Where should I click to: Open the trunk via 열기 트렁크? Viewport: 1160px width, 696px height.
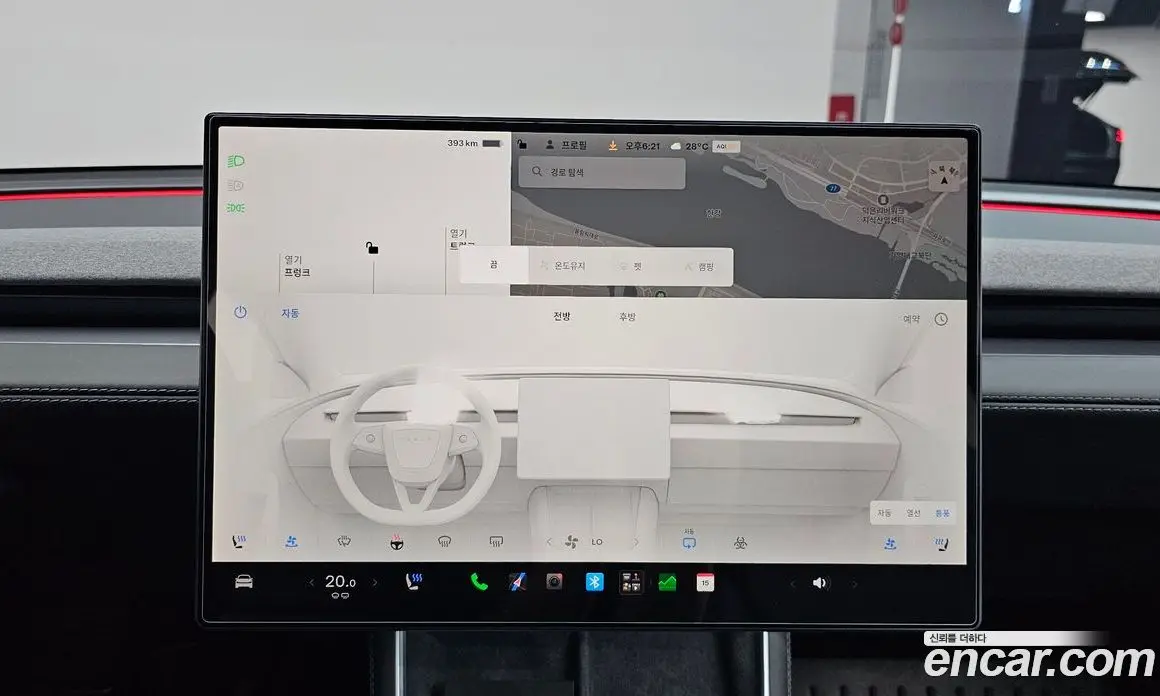pyautogui.click(x=461, y=239)
